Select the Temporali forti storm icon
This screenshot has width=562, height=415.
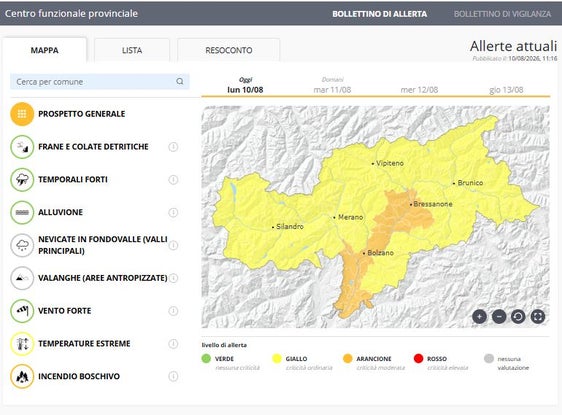(22, 180)
